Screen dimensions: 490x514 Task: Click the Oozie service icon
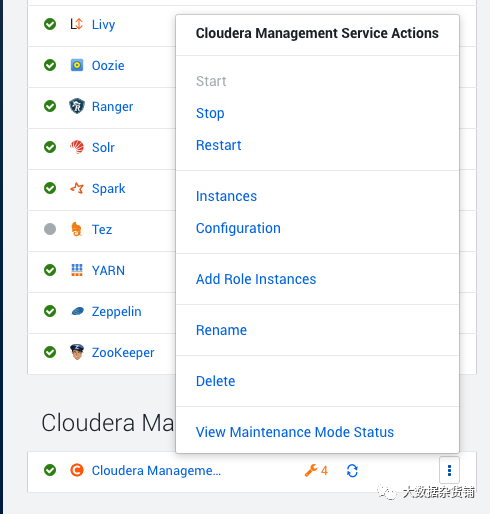pyautogui.click(x=77, y=65)
